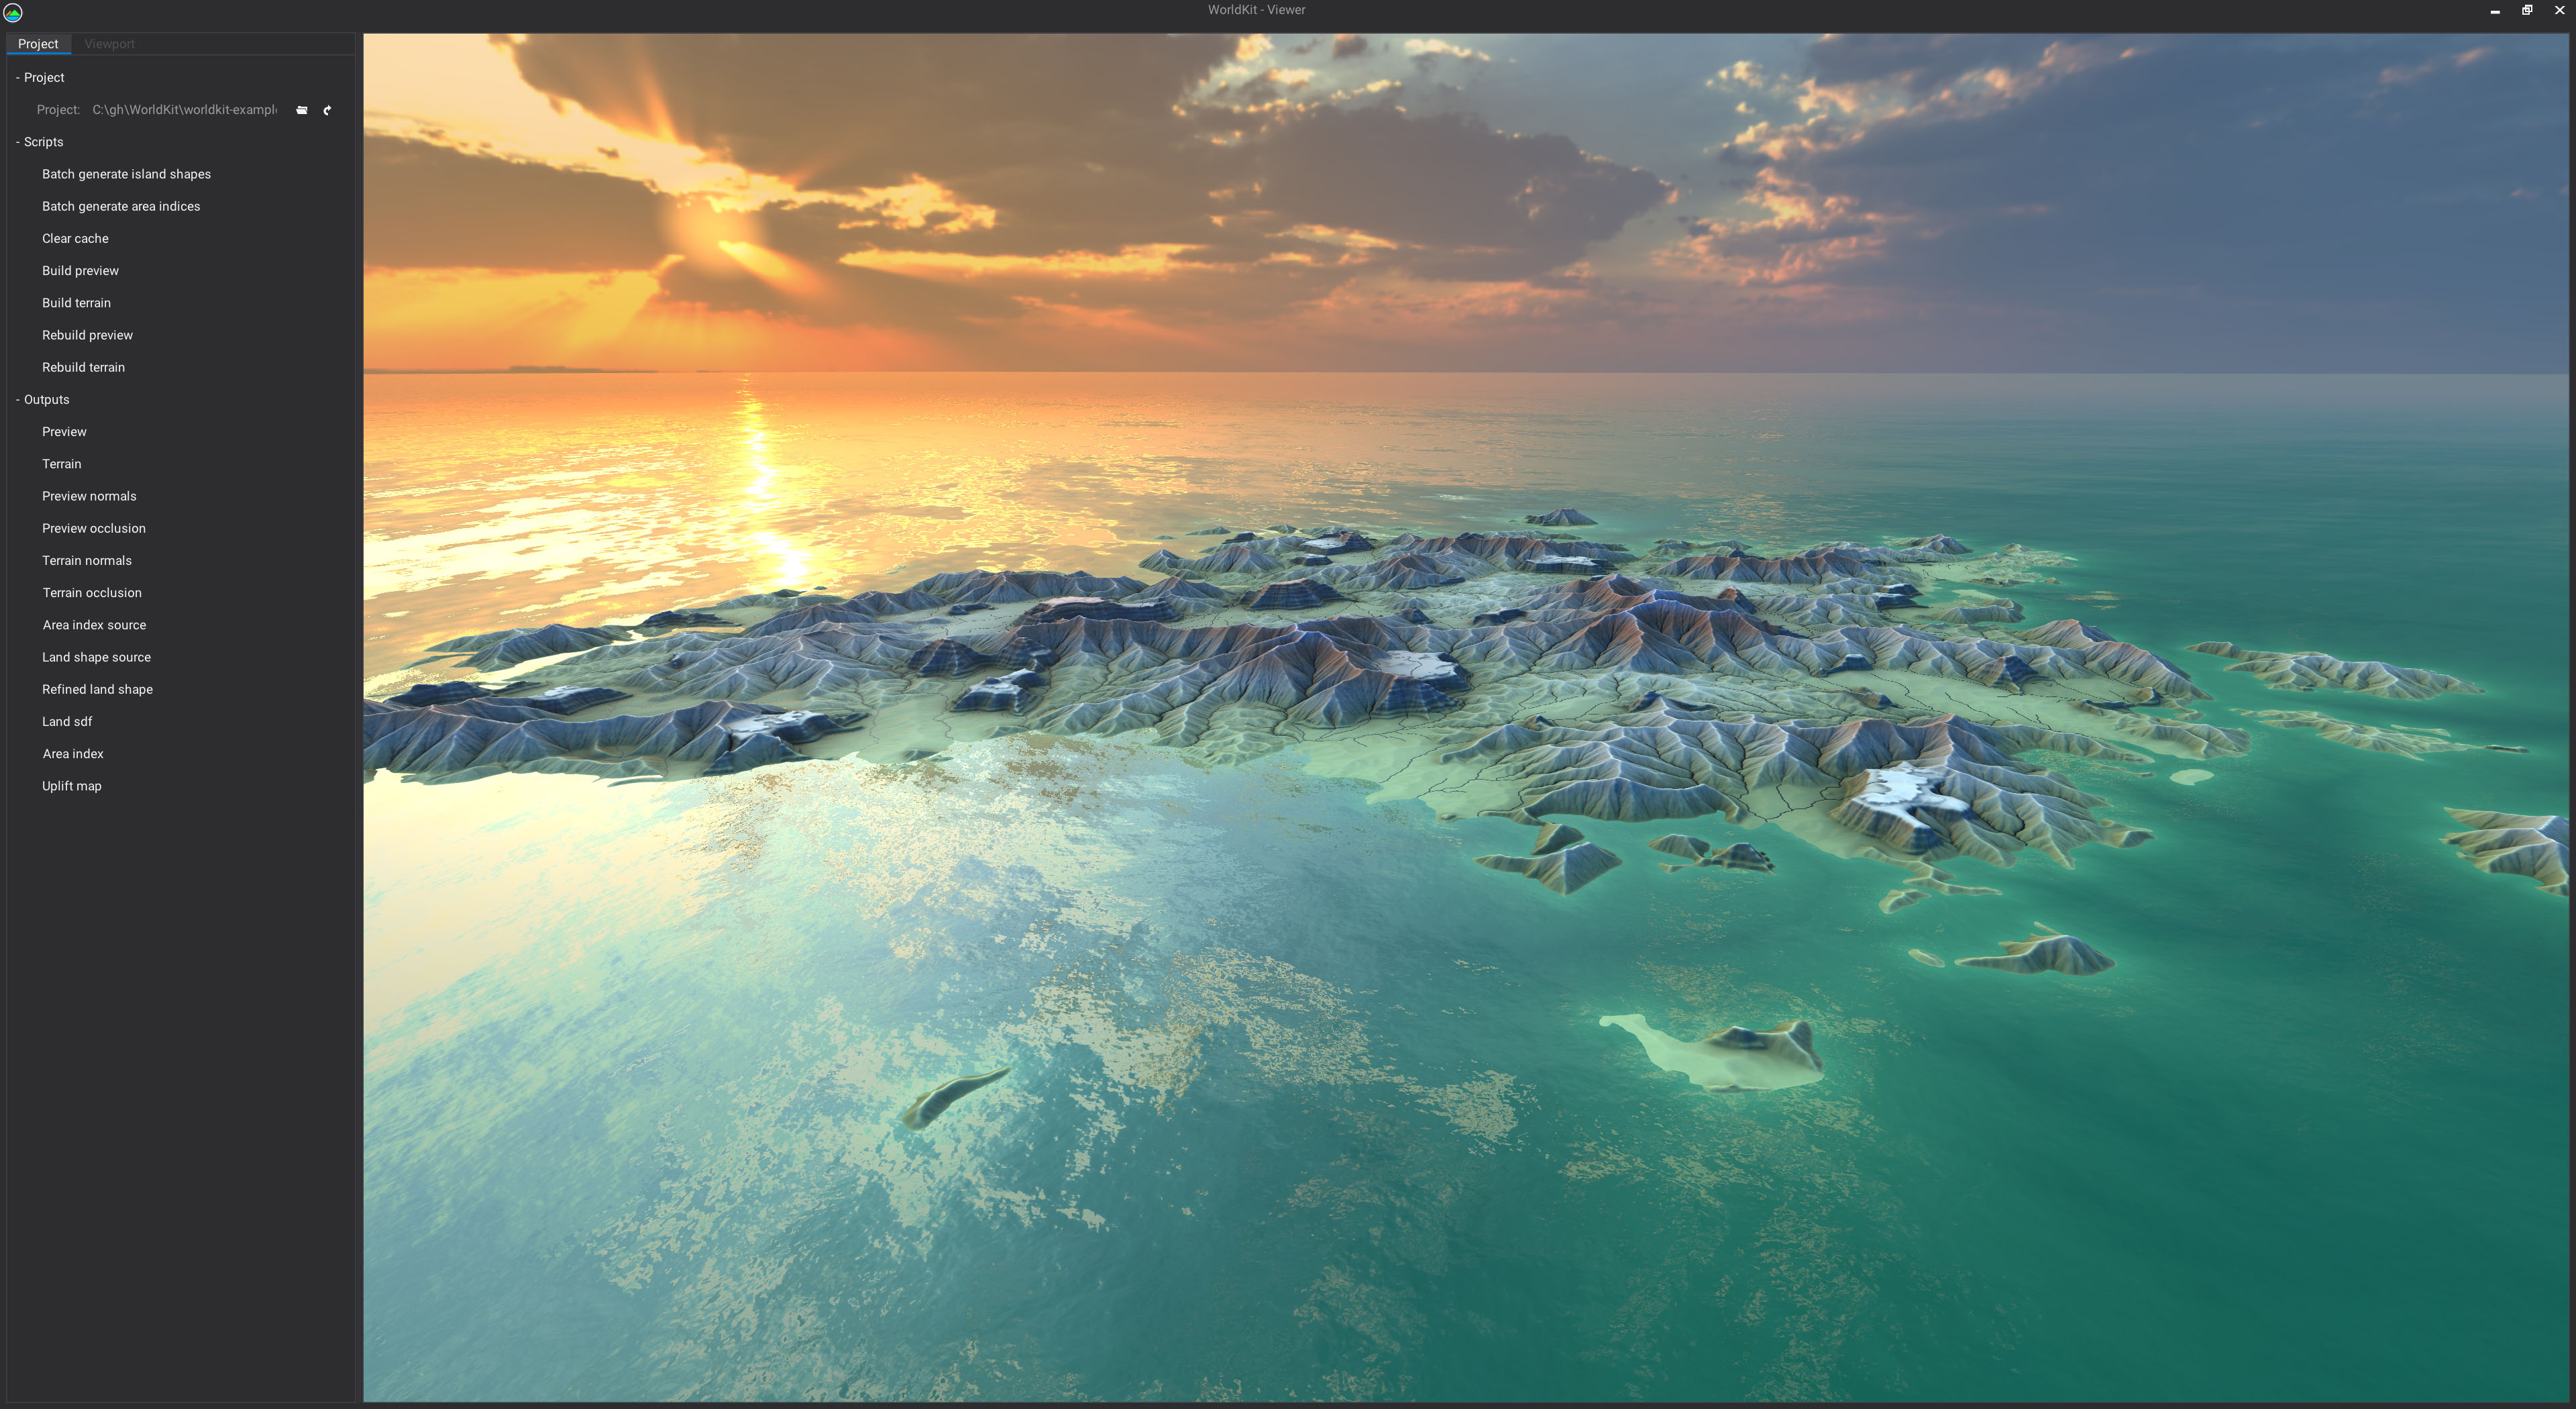Run the Rebuild preview script
Image resolution: width=2576 pixels, height=1409 pixels.
pyautogui.click(x=87, y=335)
